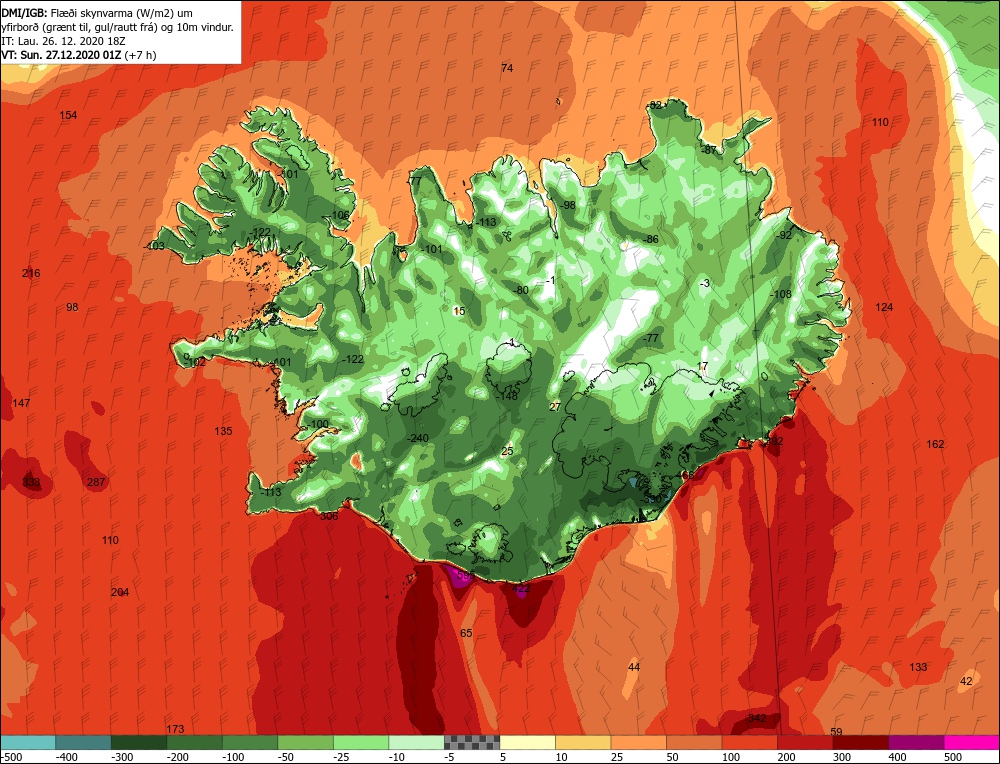Choose the pale mint swatch between -10 and -5
The width and height of the screenshot is (1000, 764).
[x=416, y=742]
